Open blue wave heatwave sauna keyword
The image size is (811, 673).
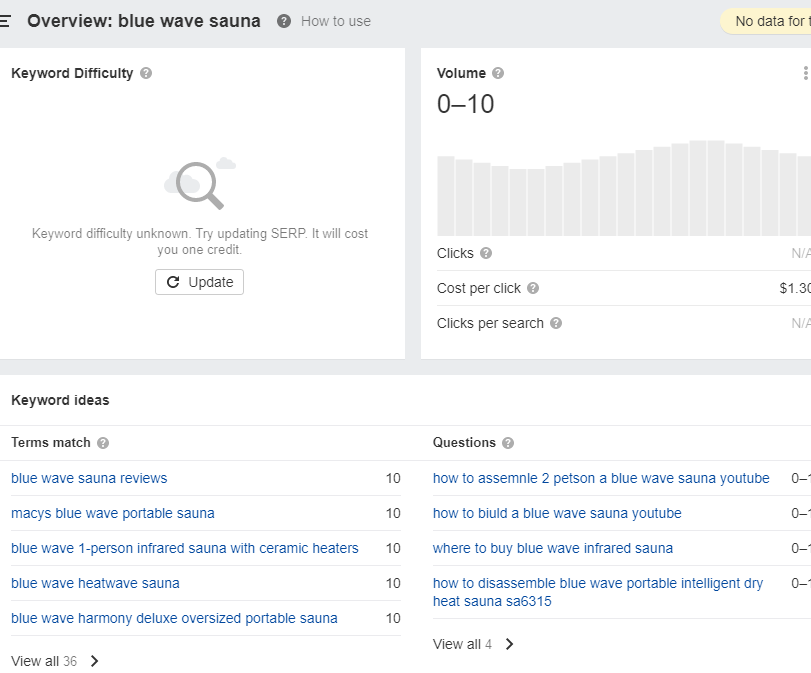click(x=95, y=583)
